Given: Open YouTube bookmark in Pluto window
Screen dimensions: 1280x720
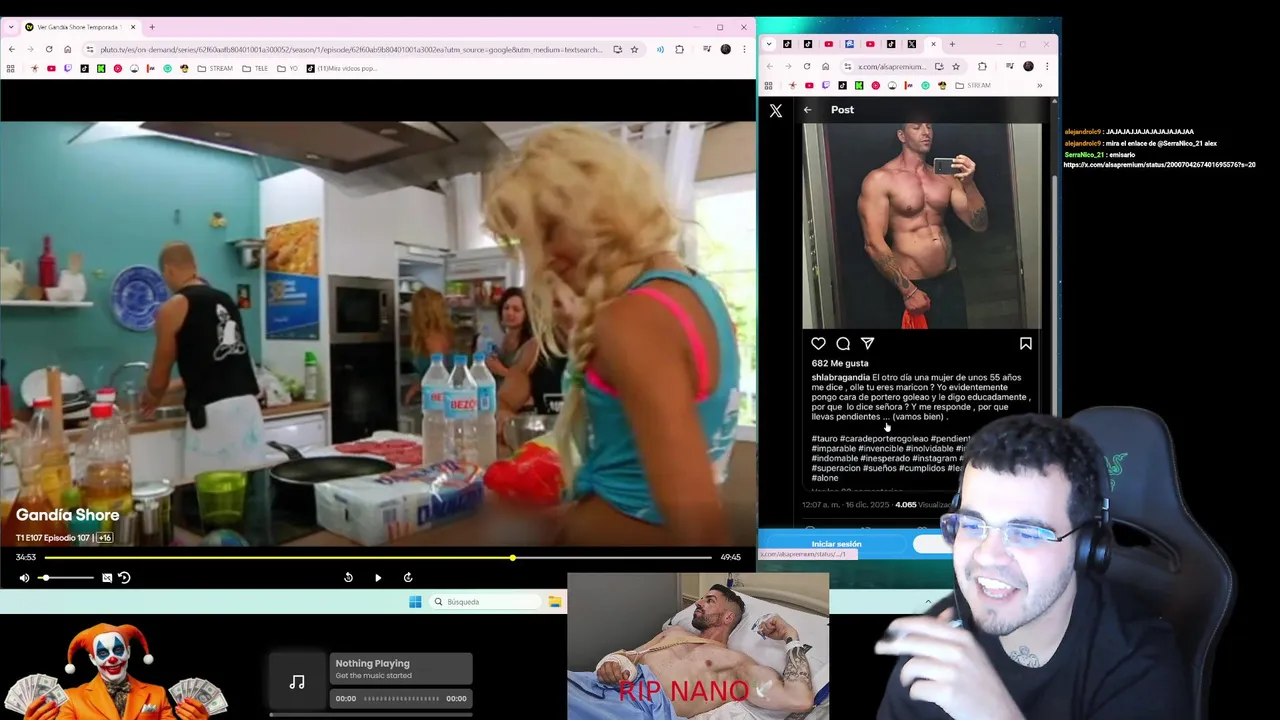Looking at the screenshot, I should tap(51, 68).
